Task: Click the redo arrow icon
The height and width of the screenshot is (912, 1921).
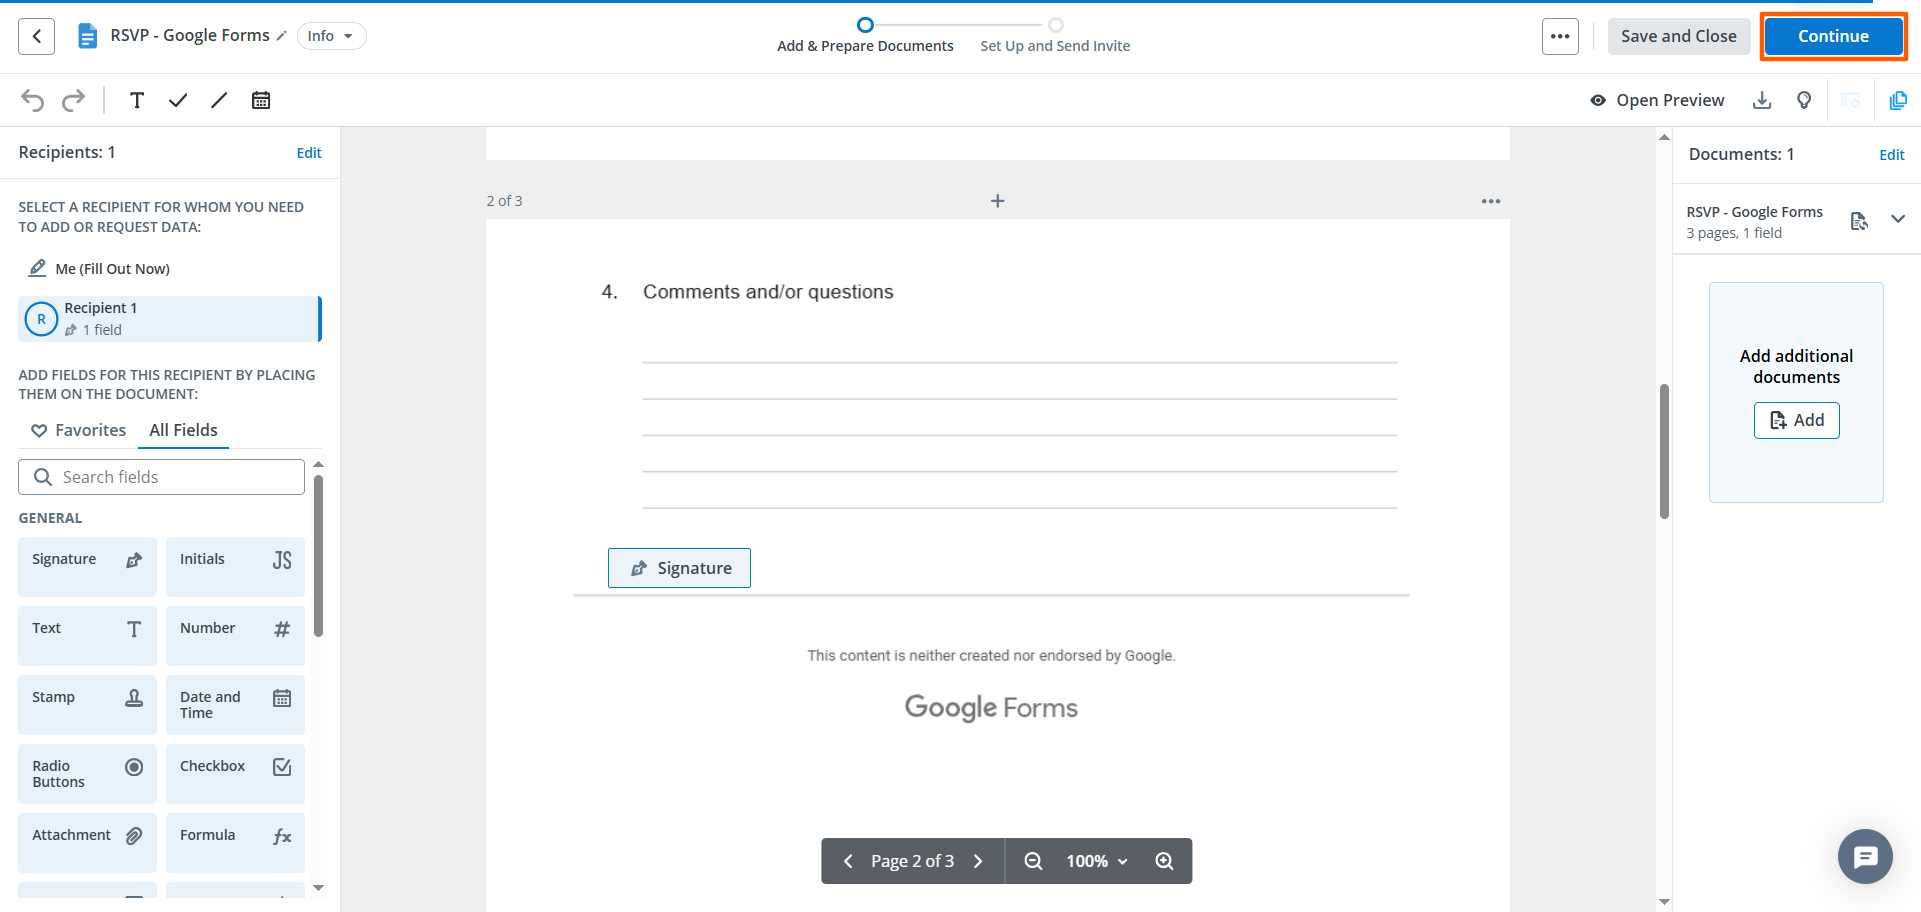Action: tap(73, 100)
